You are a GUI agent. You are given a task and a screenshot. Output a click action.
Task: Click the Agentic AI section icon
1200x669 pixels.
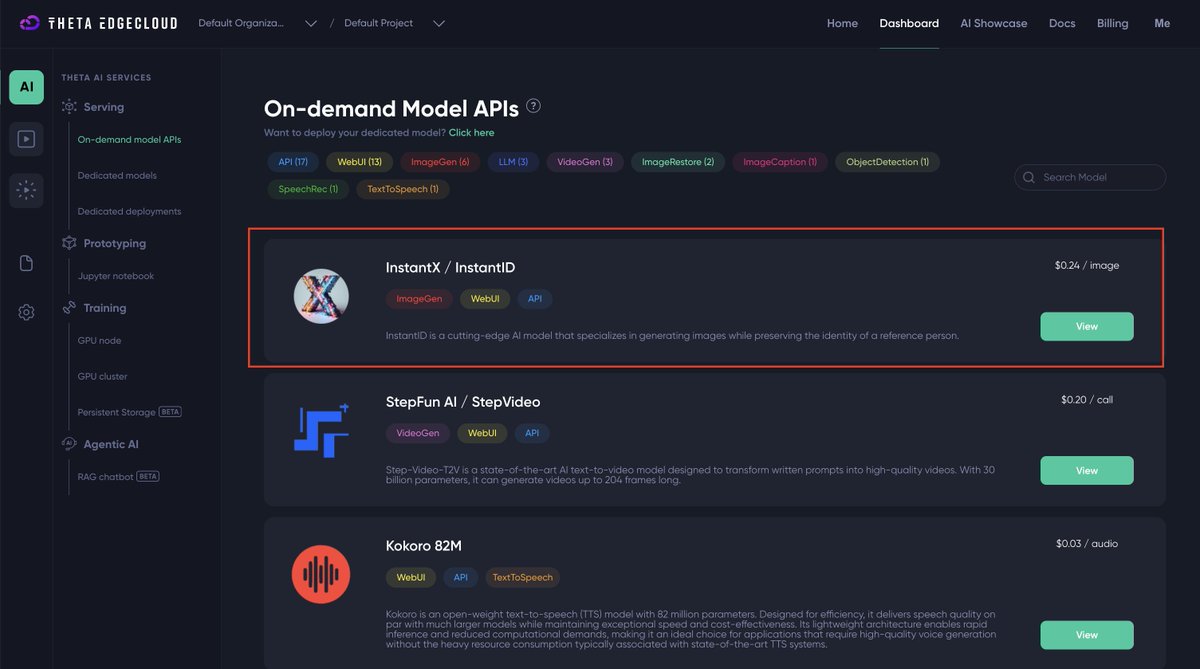pyautogui.click(x=69, y=444)
